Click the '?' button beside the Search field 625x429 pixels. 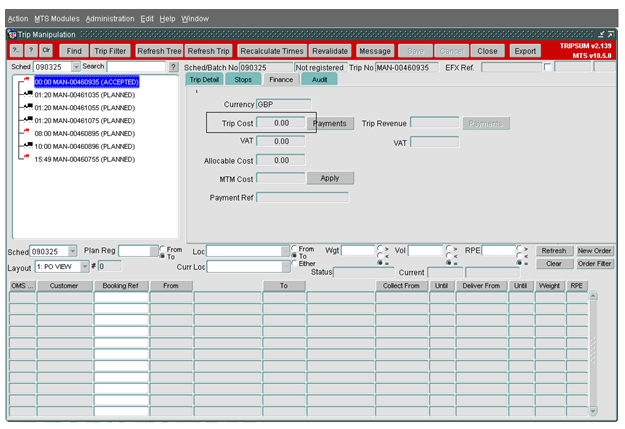pos(173,67)
